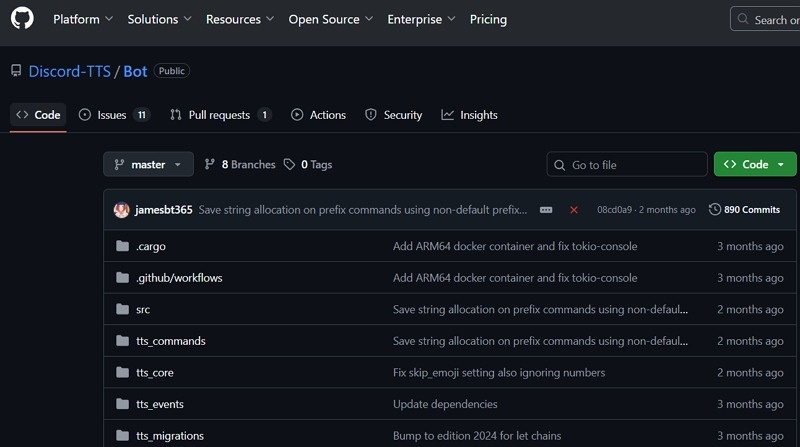Switch to the Actions tab

point(318,115)
